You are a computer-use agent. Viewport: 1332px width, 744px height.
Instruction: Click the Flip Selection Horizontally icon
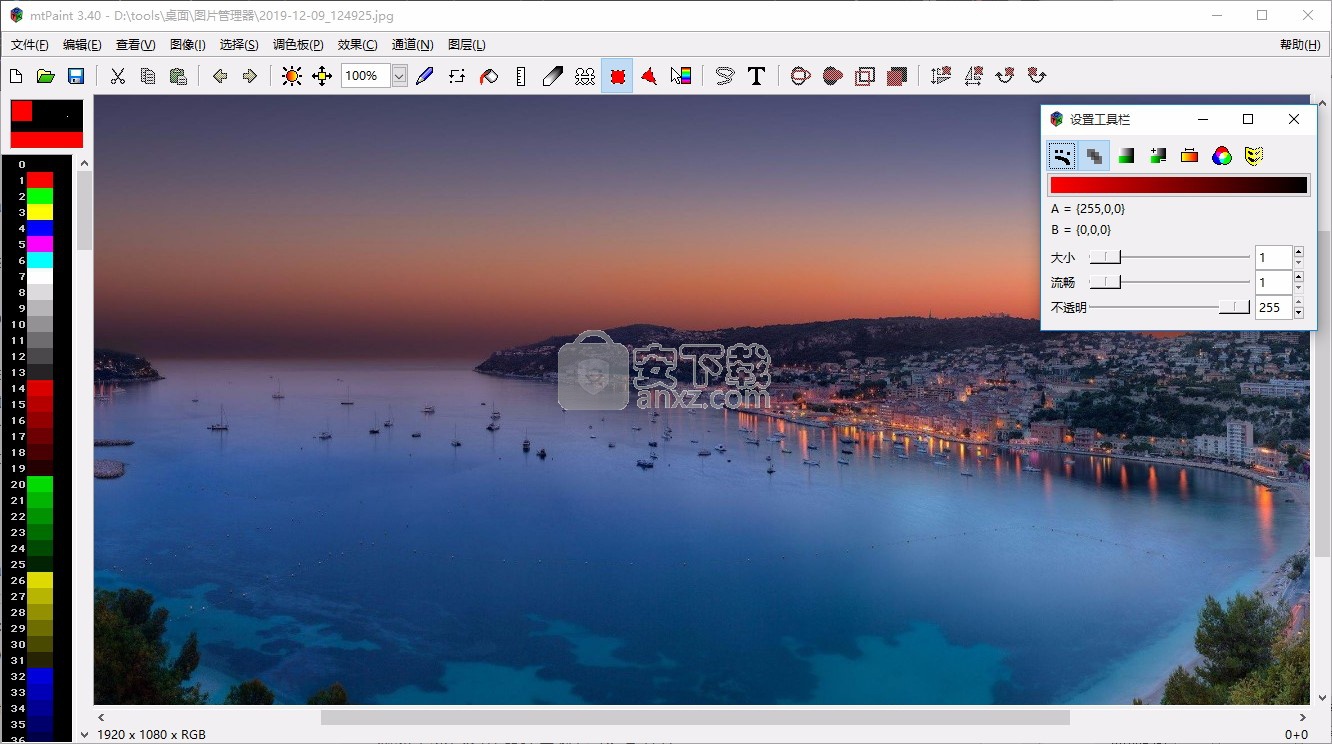973,76
